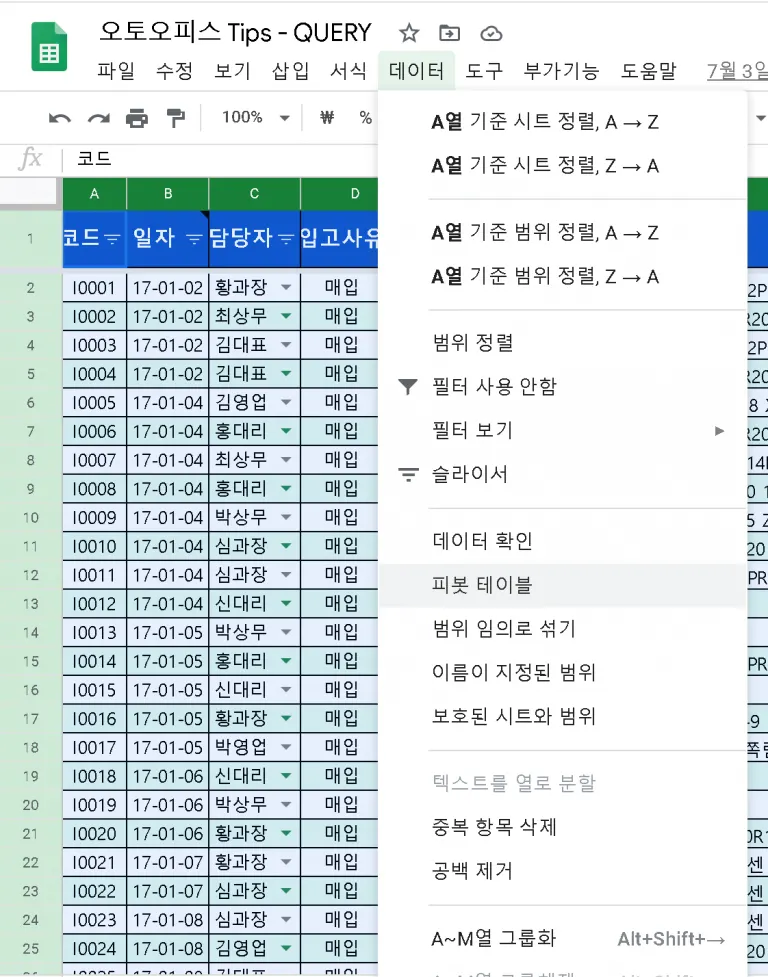Select column A header
The height and width of the screenshot is (977, 768).
[x=94, y=194]
